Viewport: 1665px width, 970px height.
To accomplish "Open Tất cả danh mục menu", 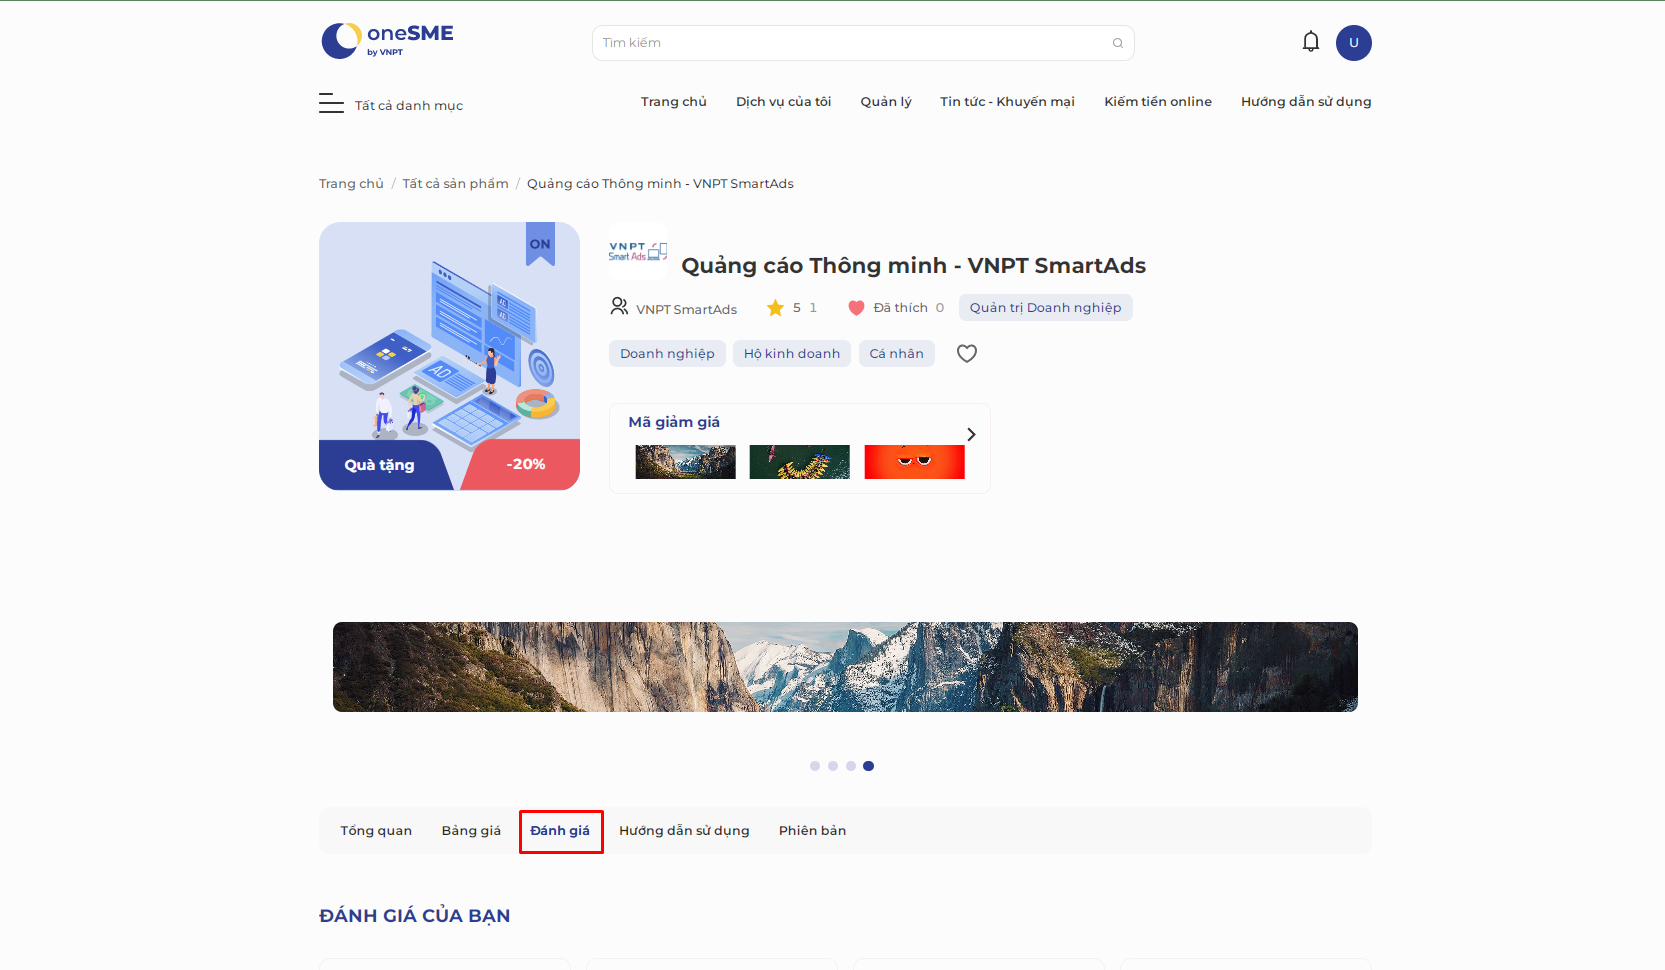I will point(409,105).
